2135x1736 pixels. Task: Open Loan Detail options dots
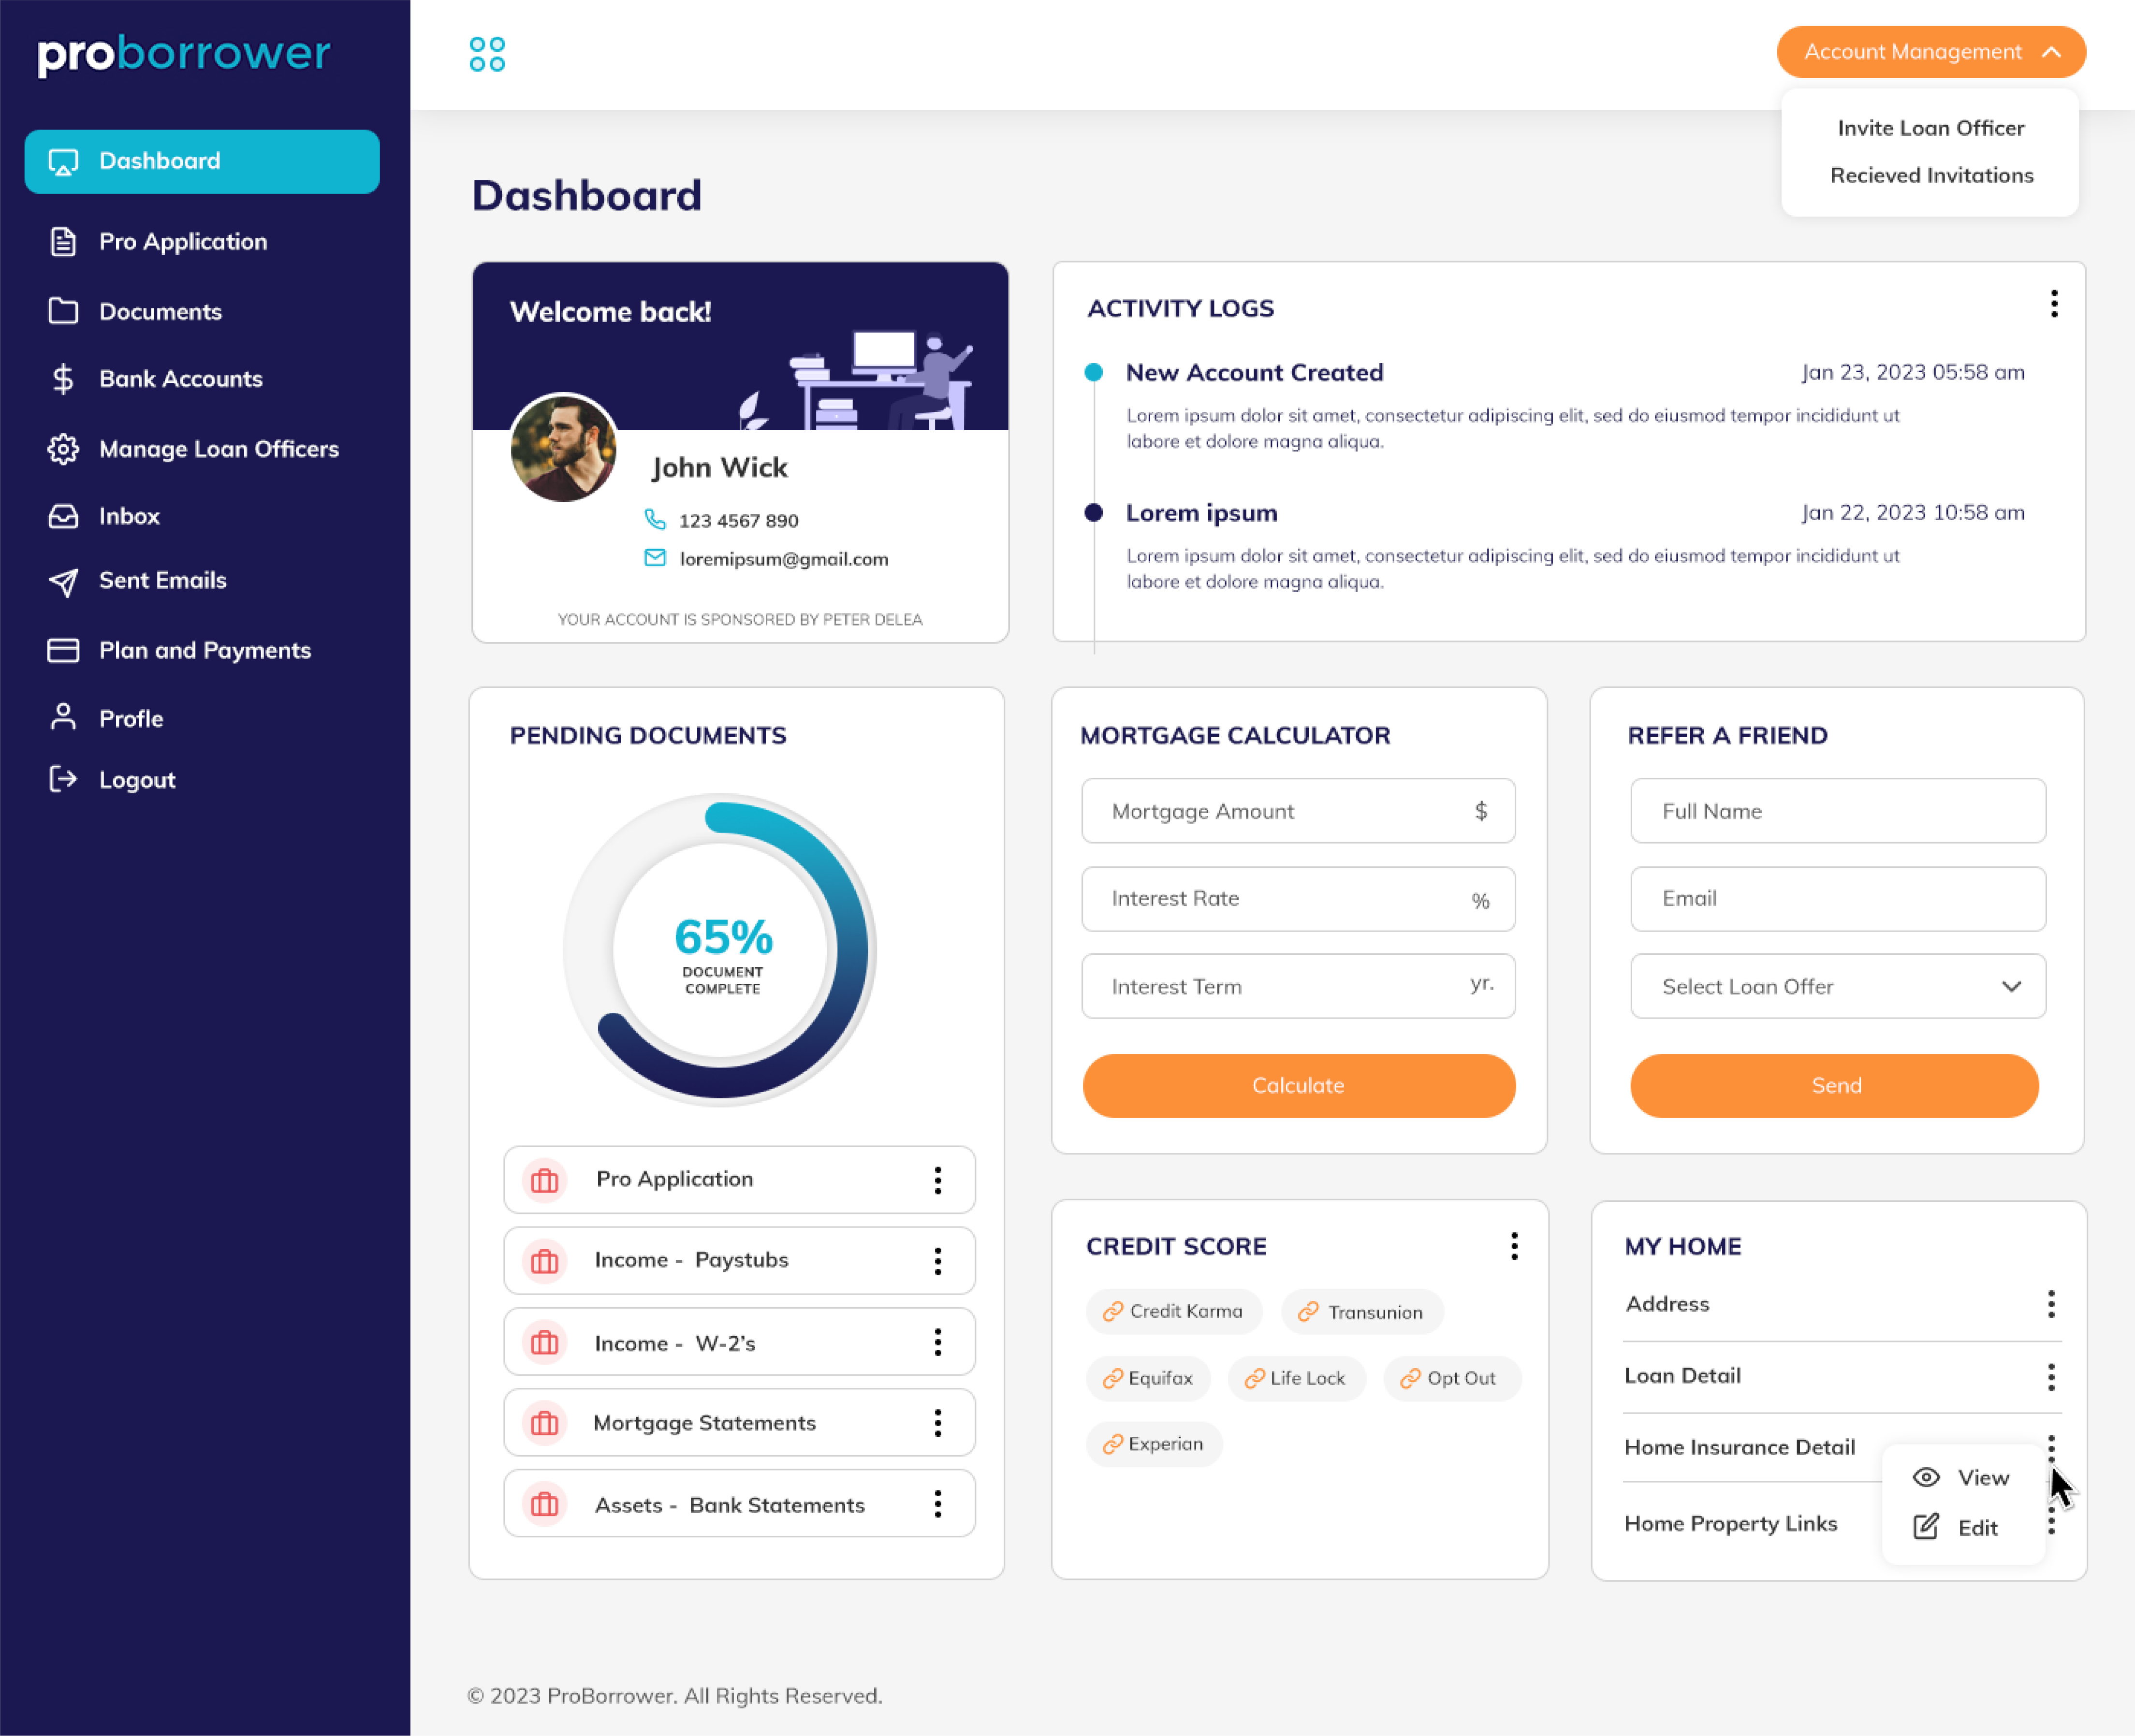pyautogui.click(x=2050, y=1377)
